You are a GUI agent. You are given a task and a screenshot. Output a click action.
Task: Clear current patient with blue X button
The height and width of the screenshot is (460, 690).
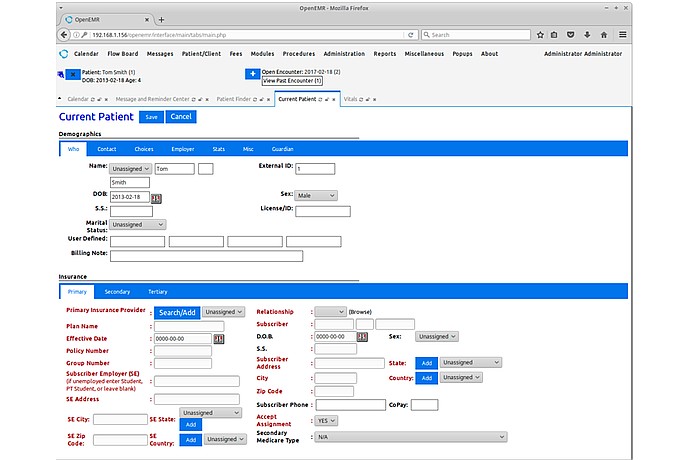pyautogui.click(x=73, y=75)
